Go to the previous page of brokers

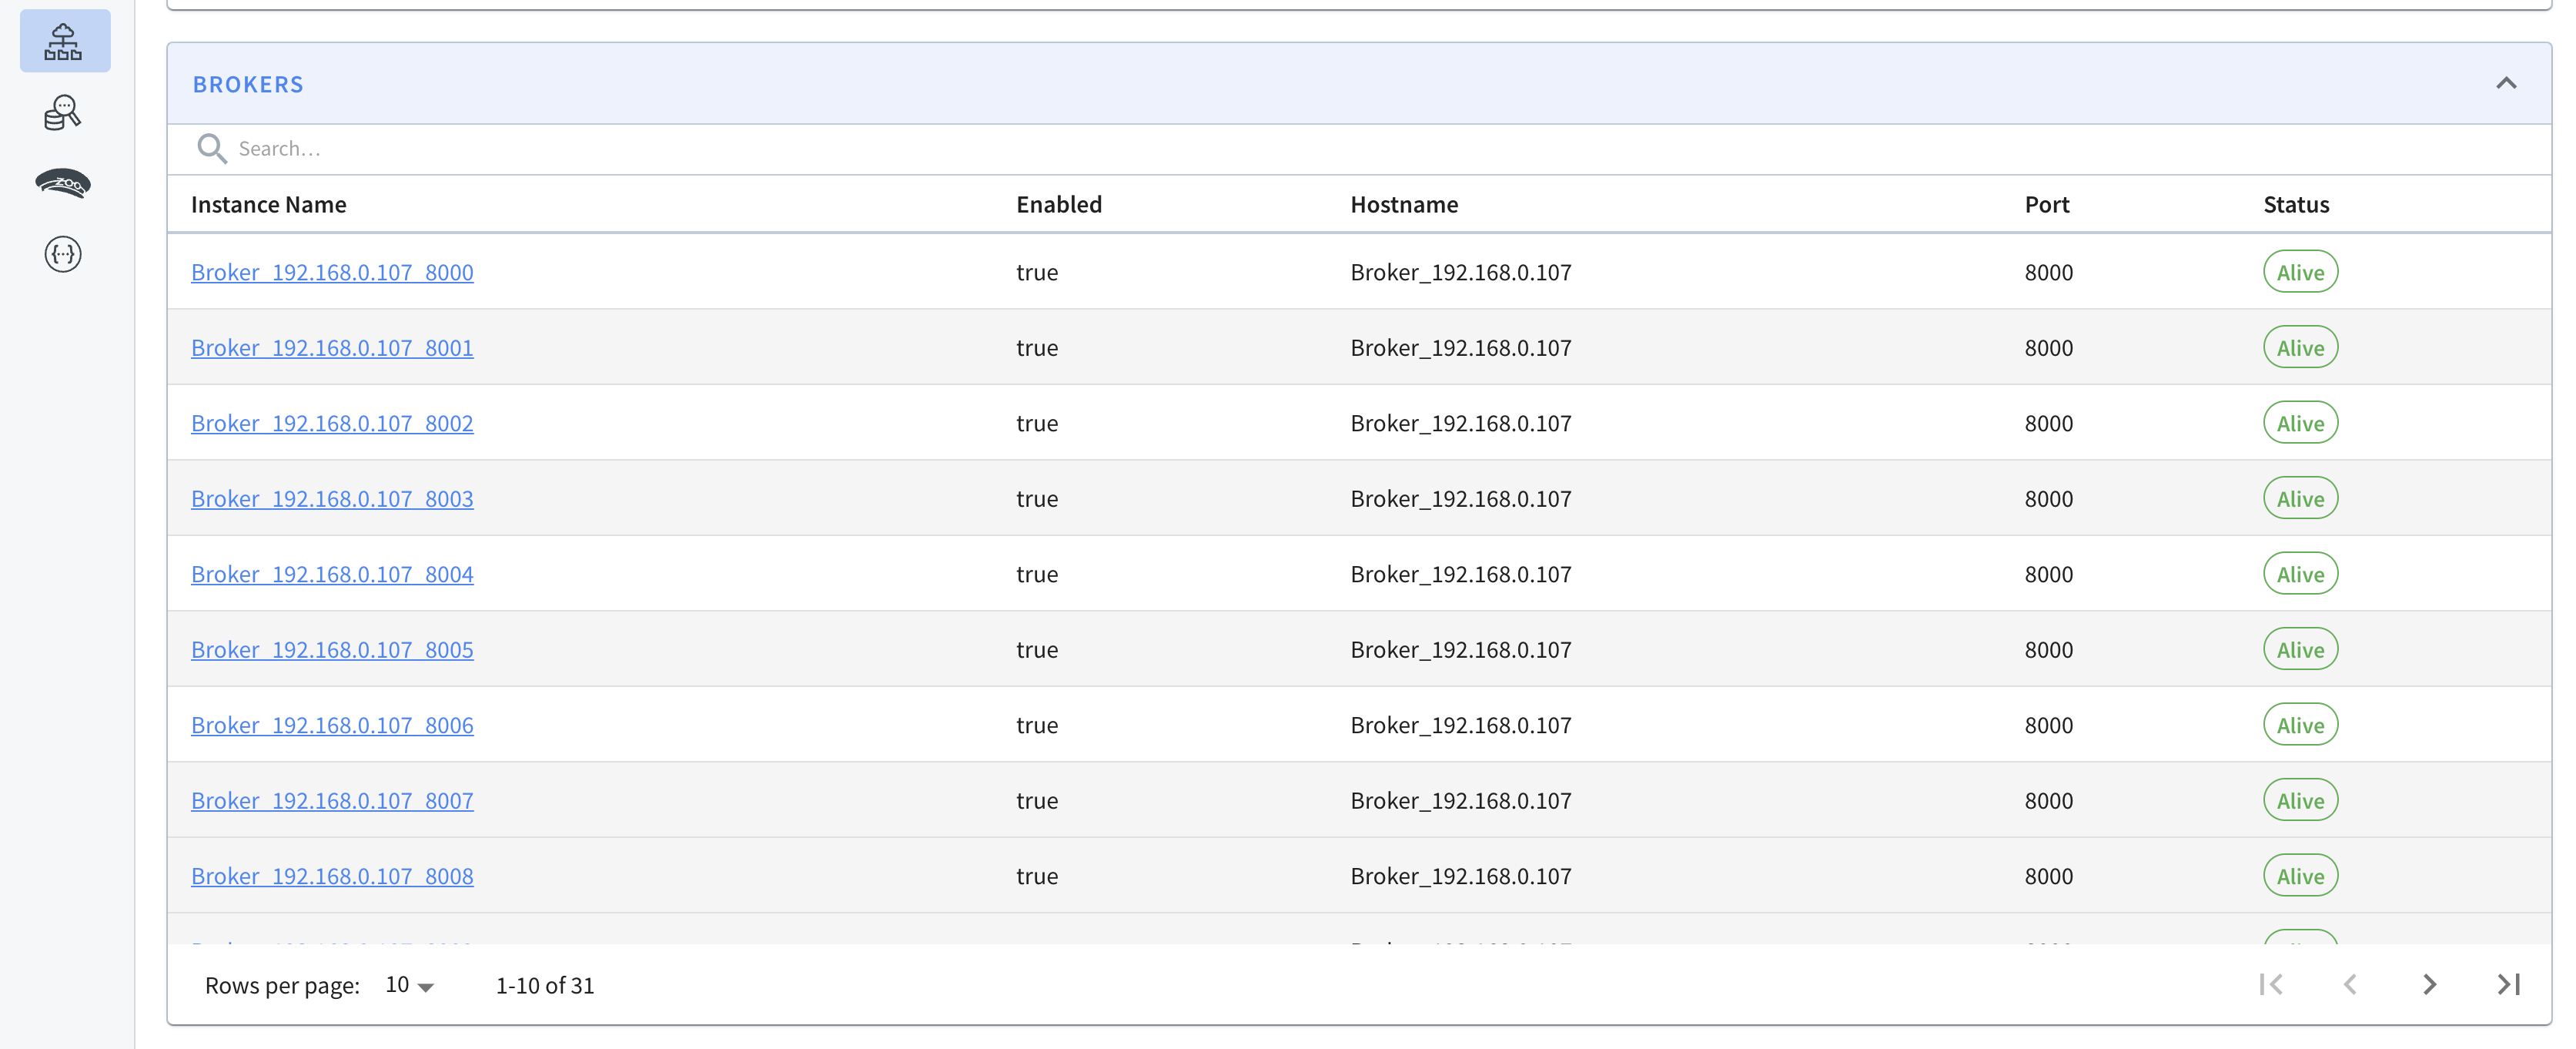2350,984
